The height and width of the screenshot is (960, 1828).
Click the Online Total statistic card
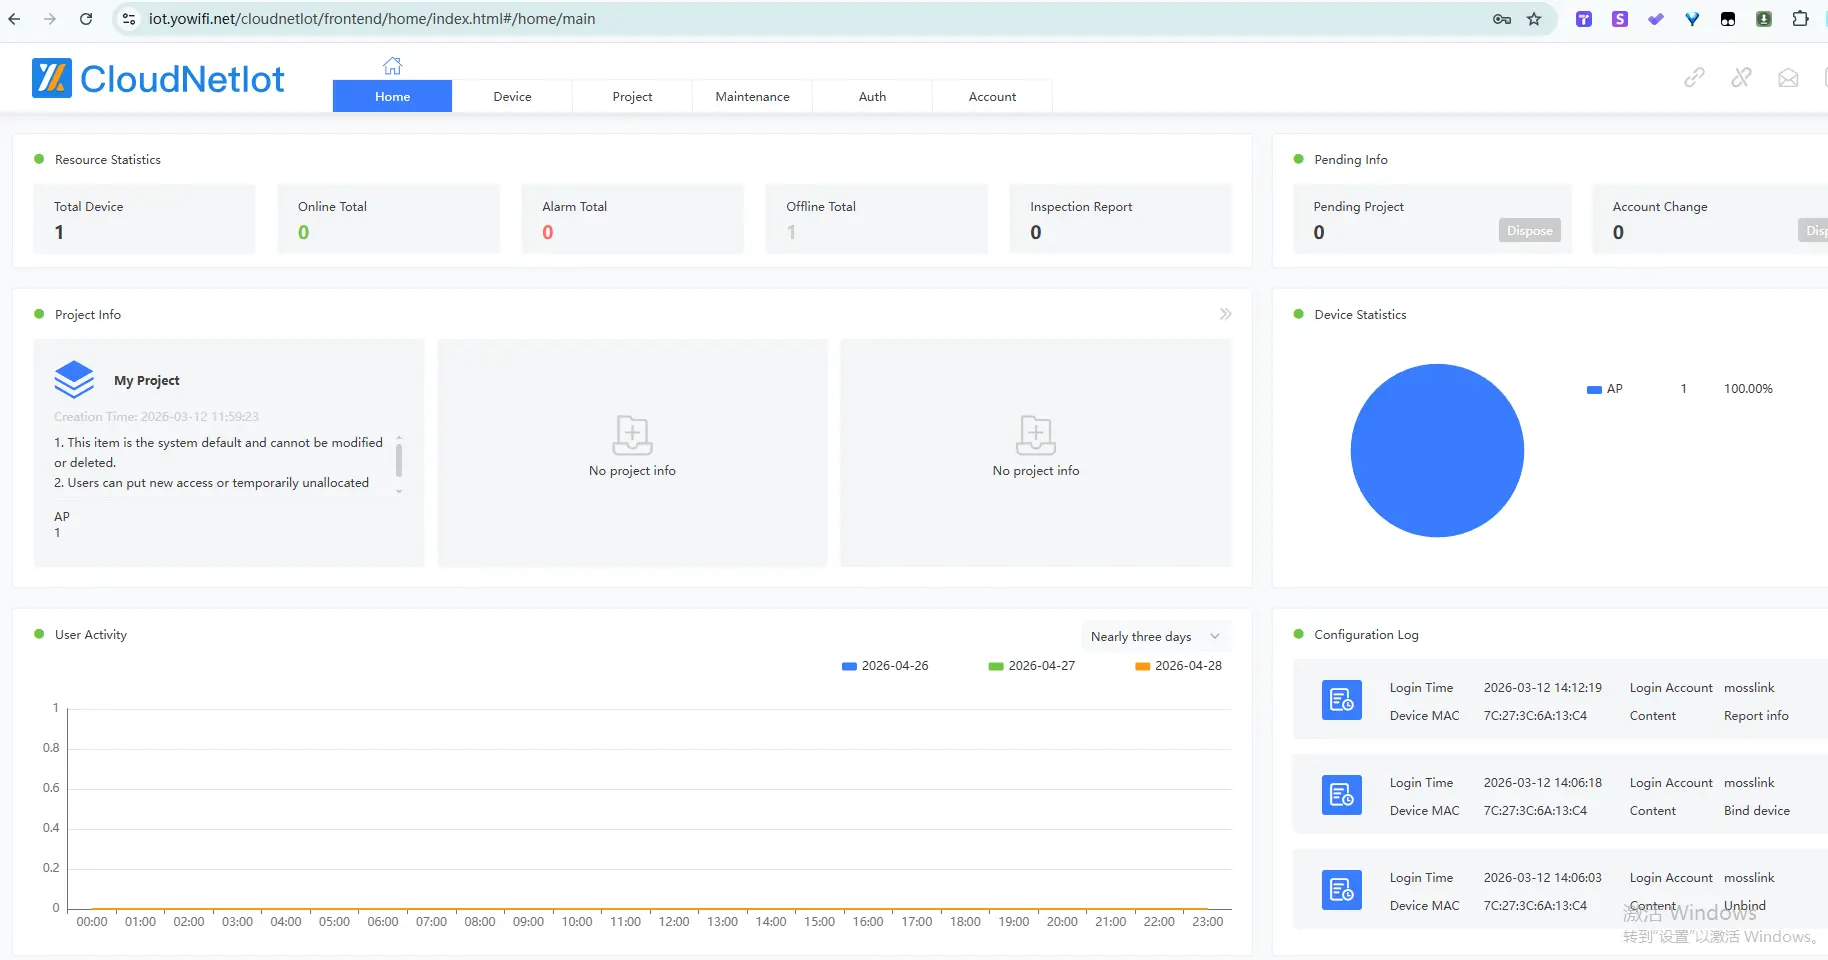pyautogui.click(x=388, y=218)
